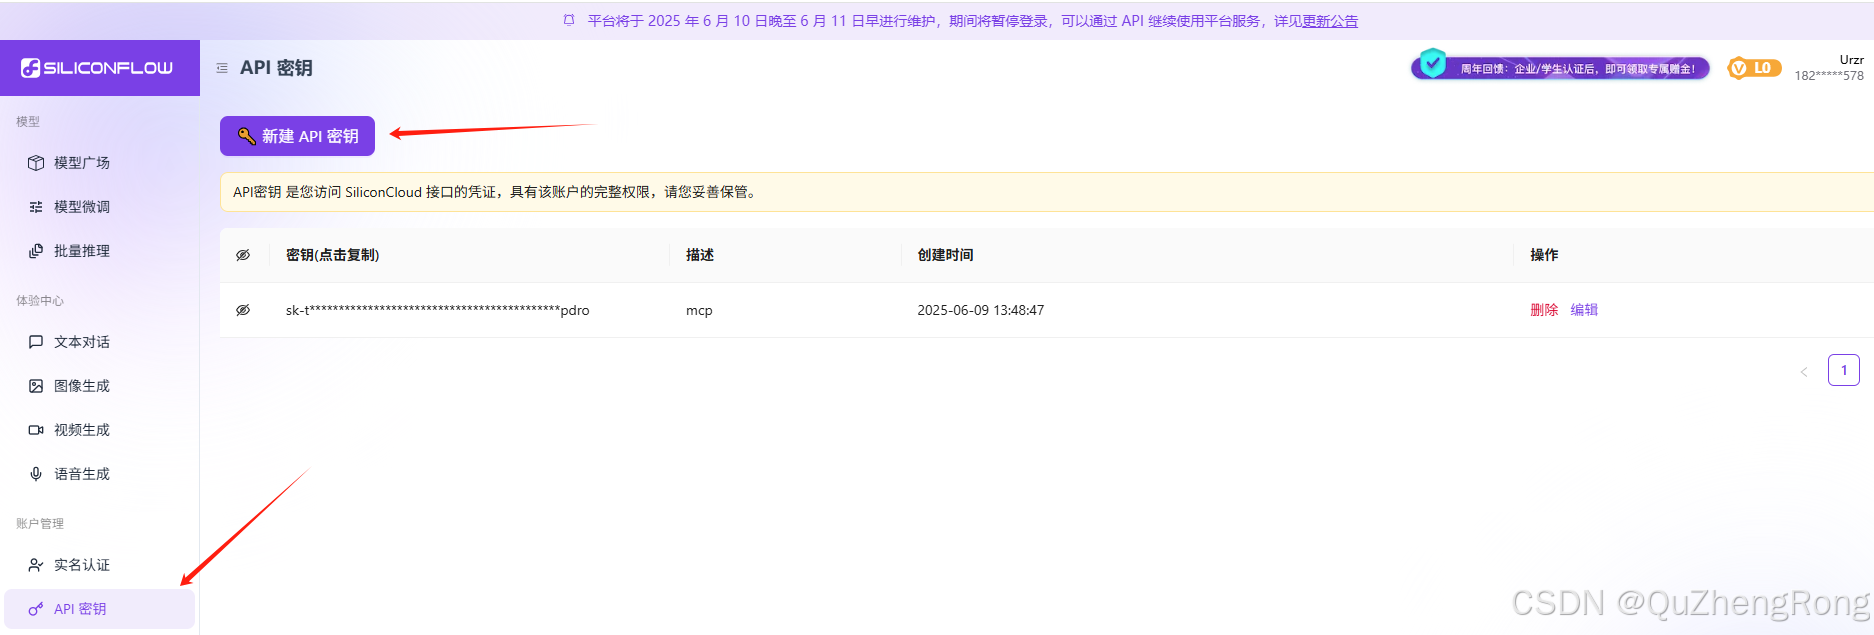
Task: Copy the sk-t...pdro key text
Action: click(437, 310)
